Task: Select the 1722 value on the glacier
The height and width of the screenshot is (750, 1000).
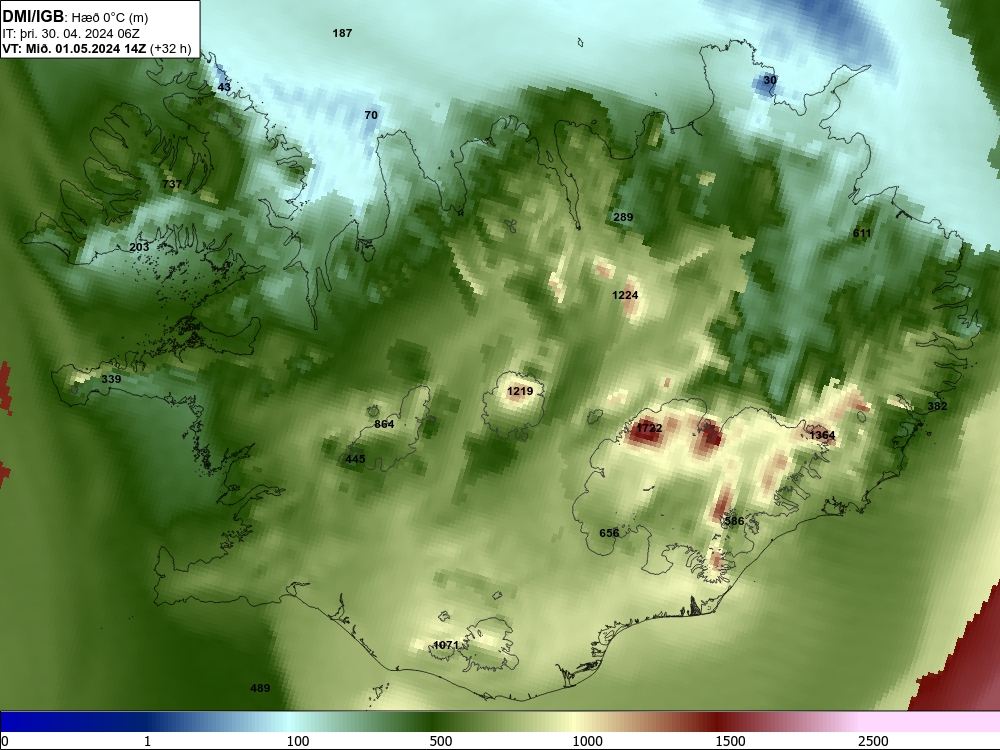Action: [649, 428]
